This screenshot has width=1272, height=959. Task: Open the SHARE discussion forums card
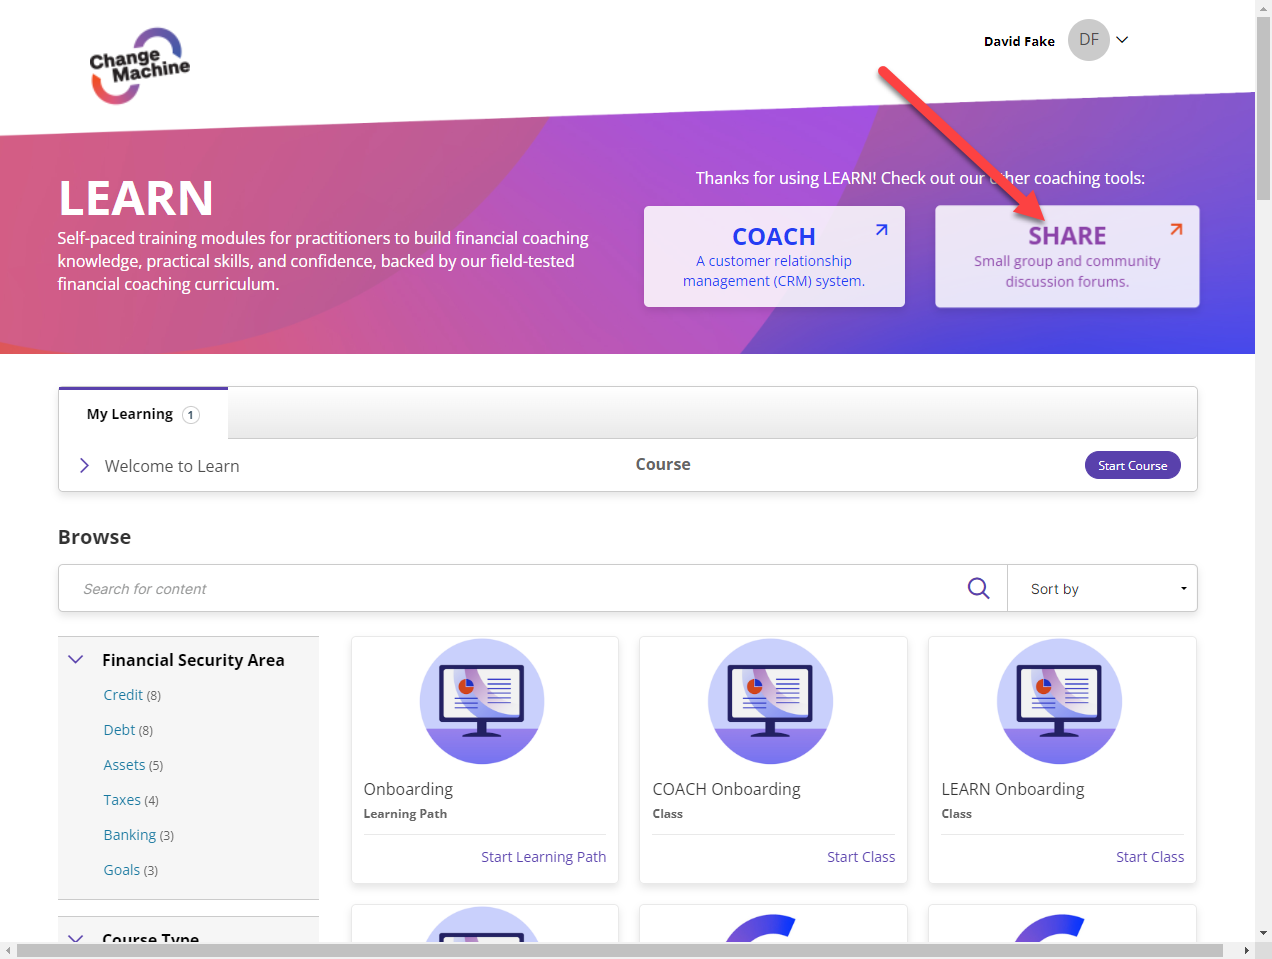click(1067, 256)
